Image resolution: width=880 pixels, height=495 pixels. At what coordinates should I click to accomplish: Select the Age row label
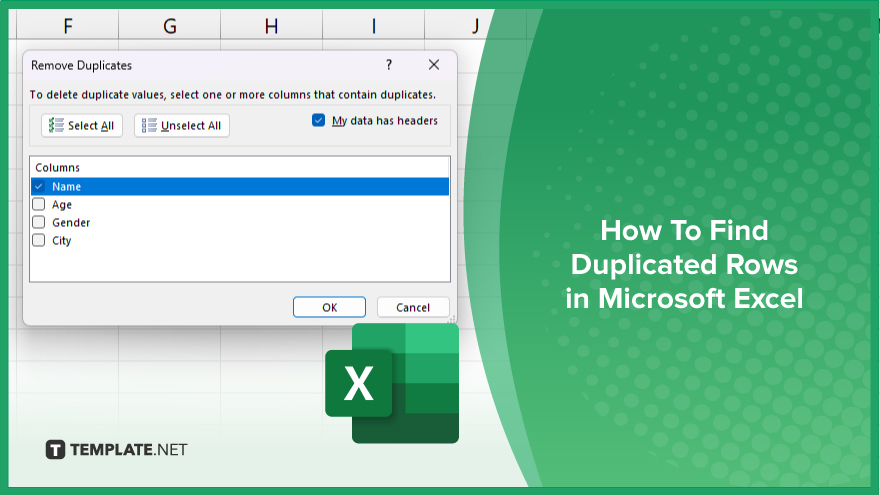coord(62,205)
